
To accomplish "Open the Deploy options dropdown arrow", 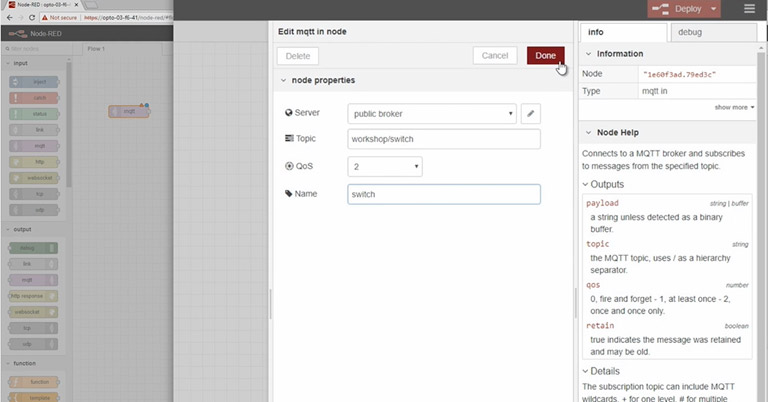I will point(714,9).
